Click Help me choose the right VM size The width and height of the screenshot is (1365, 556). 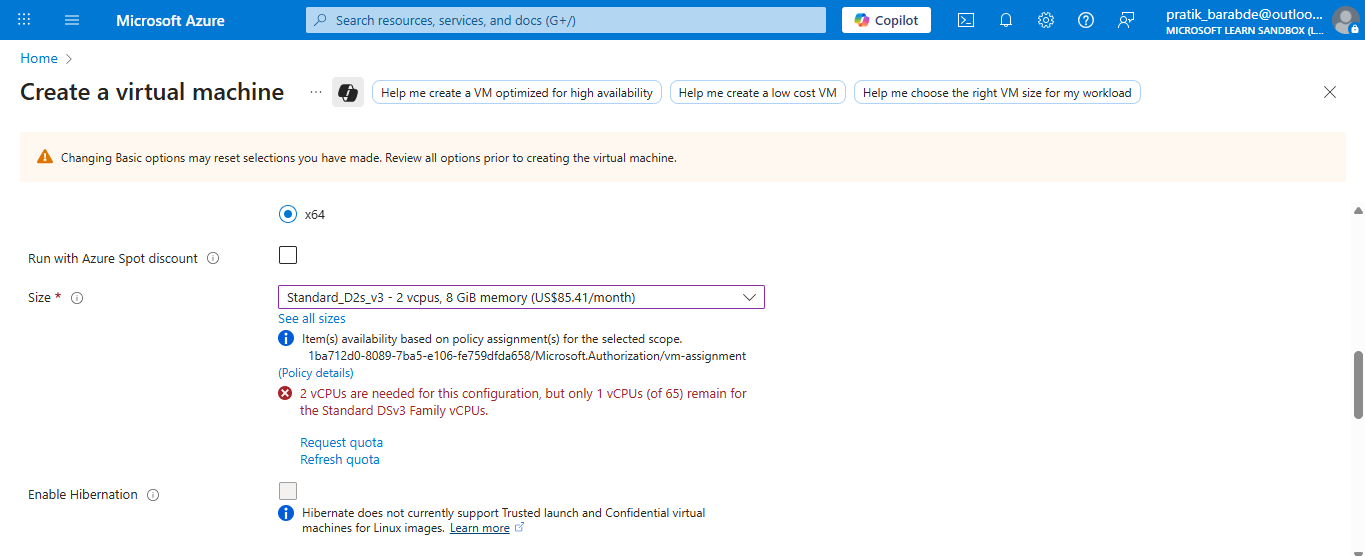(997, 92)
